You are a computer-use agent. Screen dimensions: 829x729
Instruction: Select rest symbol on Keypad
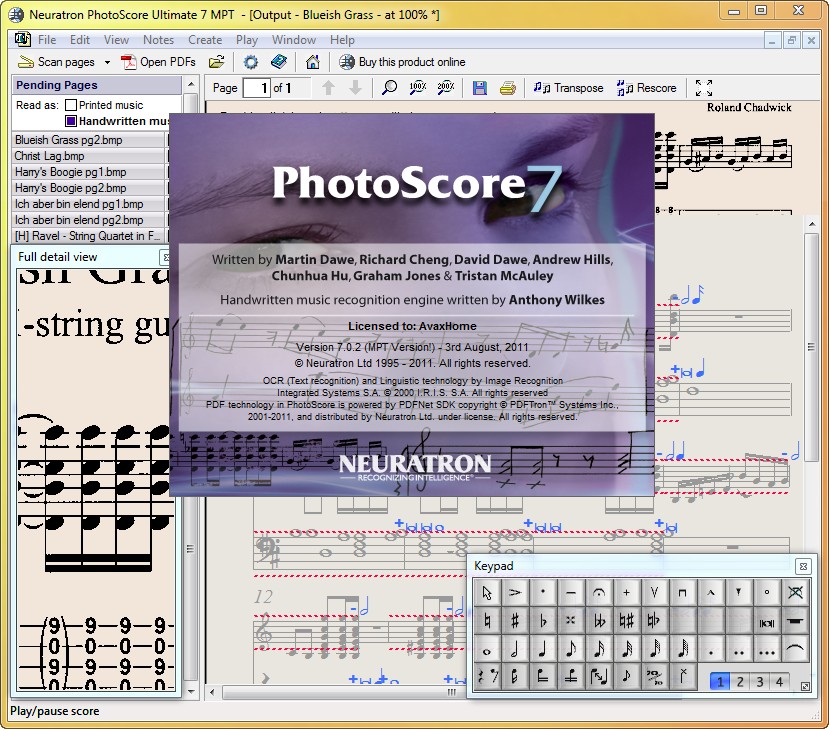tap(487, 677)
